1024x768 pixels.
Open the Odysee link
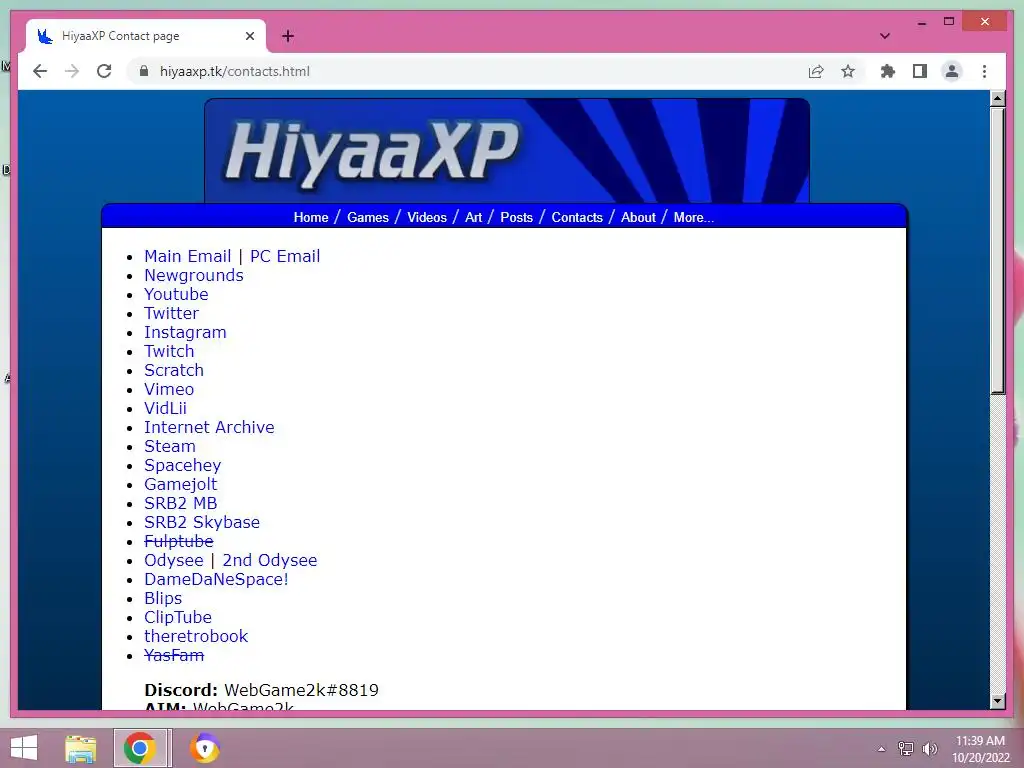(x=174, y=560)
